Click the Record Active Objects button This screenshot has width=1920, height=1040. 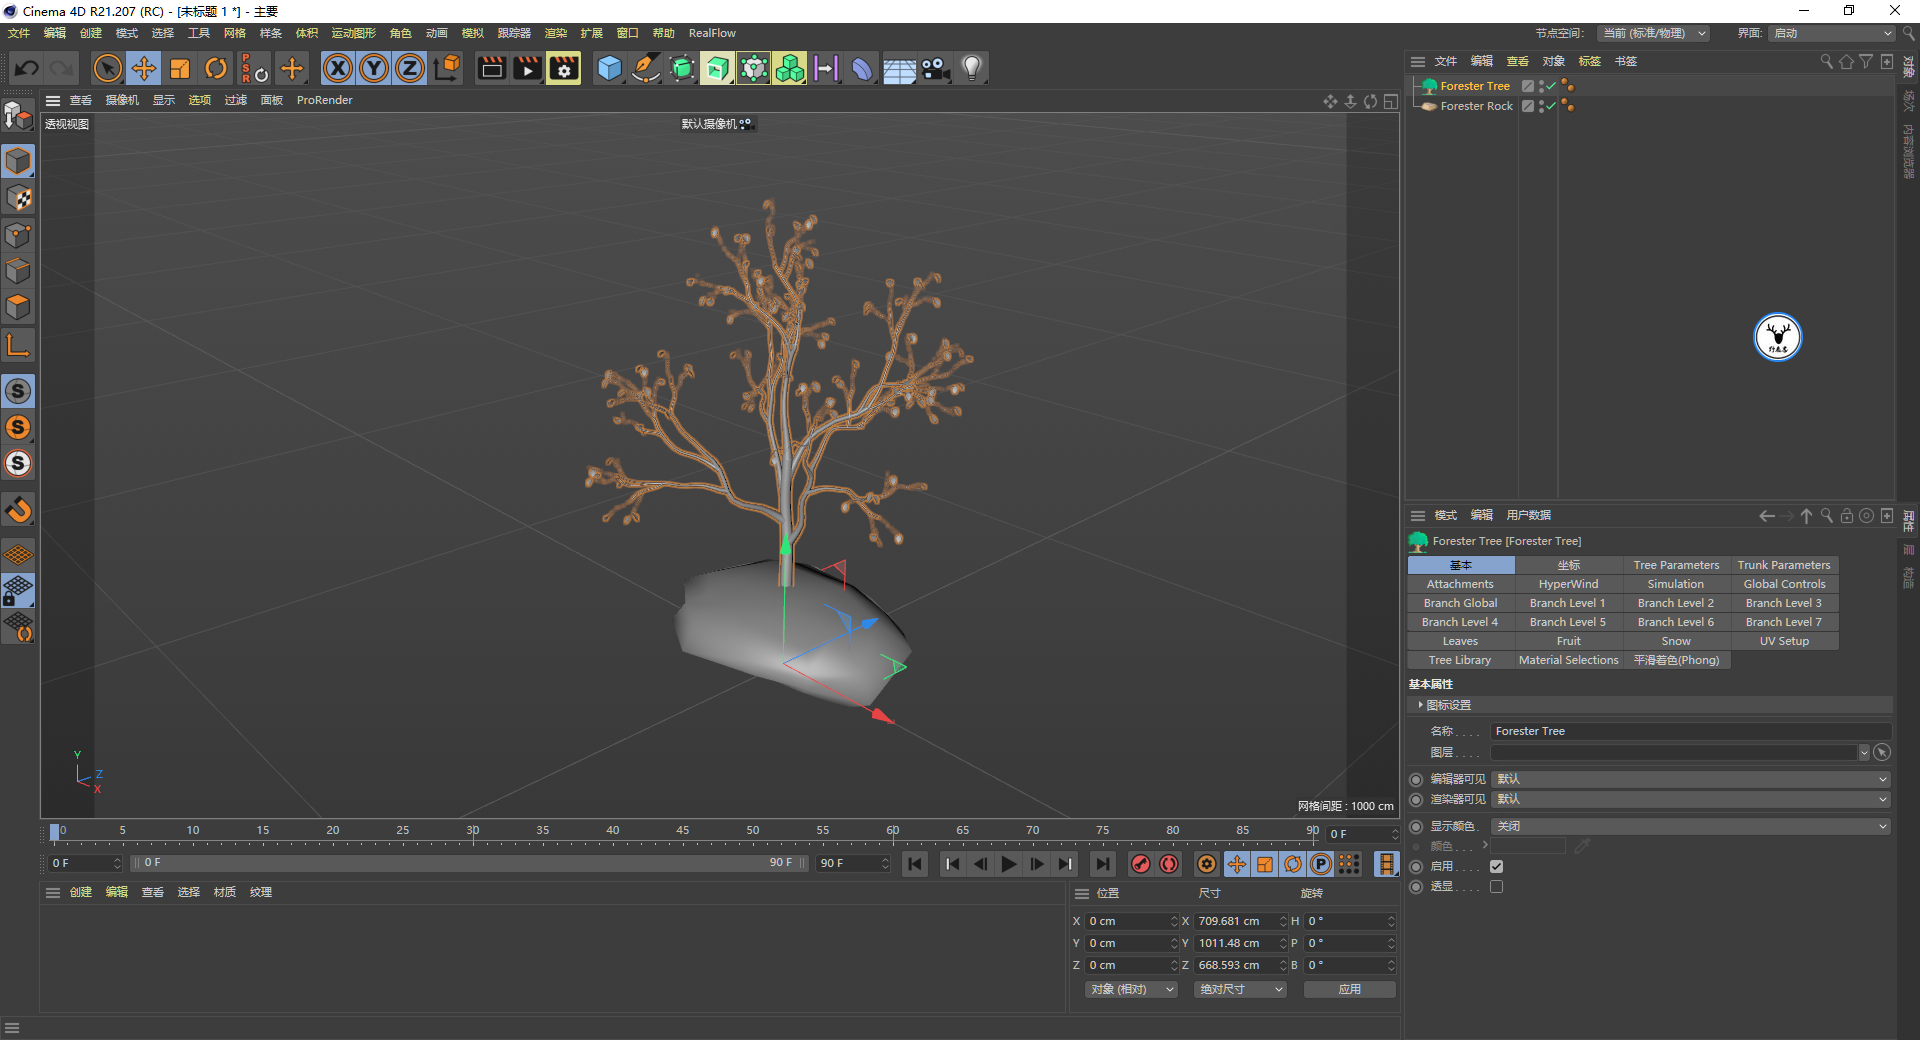[1140, 864]
